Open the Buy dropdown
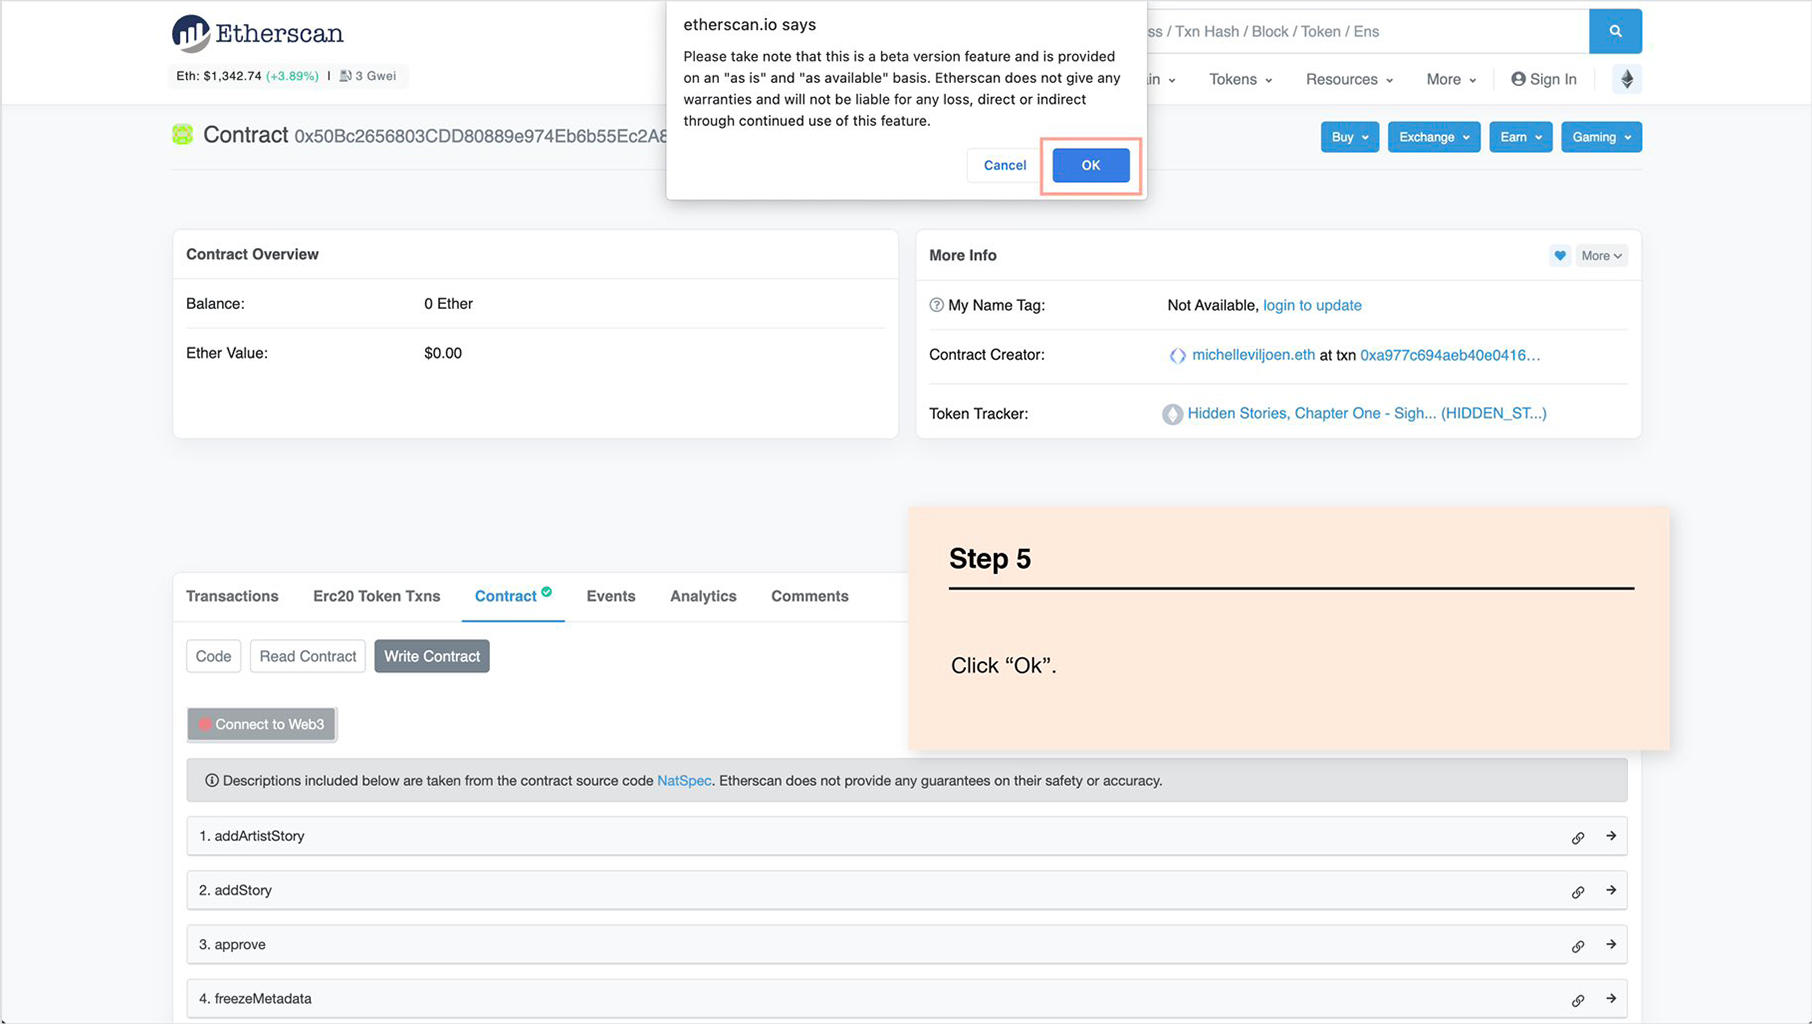 tap(1349, 137)
